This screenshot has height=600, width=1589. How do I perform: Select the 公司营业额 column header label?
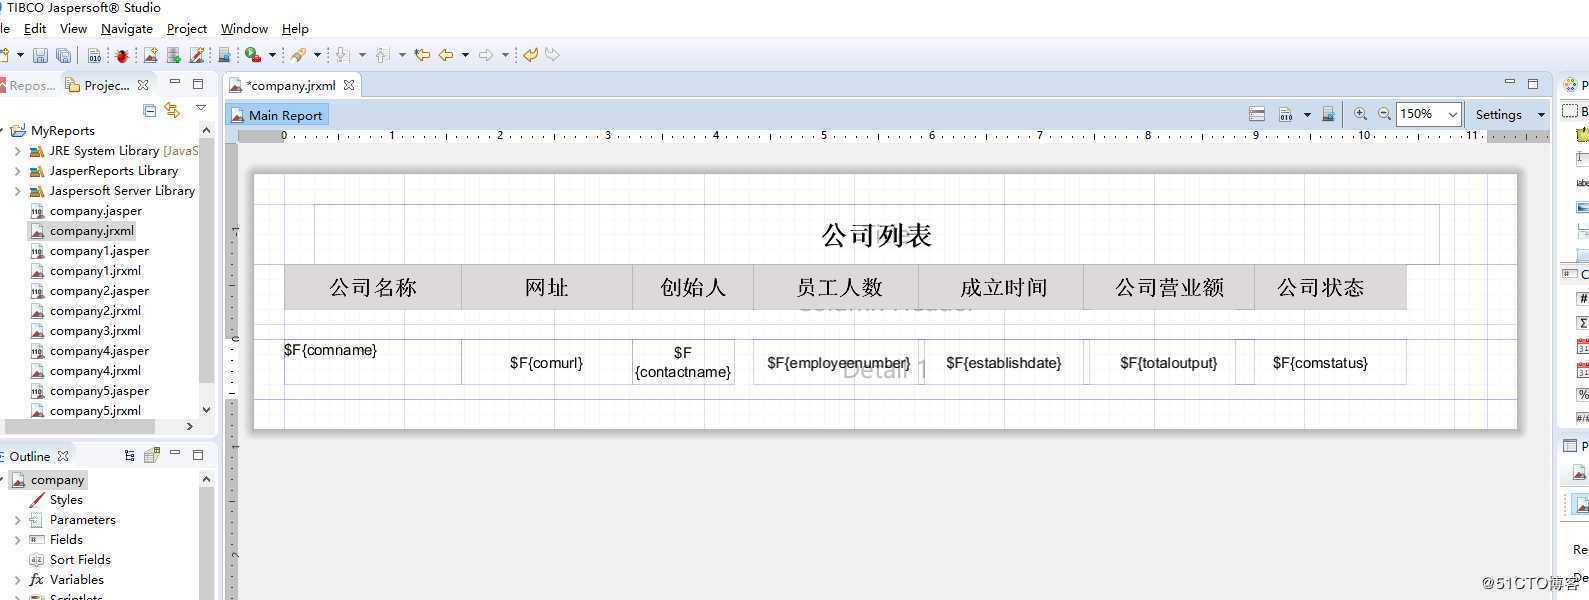tap(1169, 288)
